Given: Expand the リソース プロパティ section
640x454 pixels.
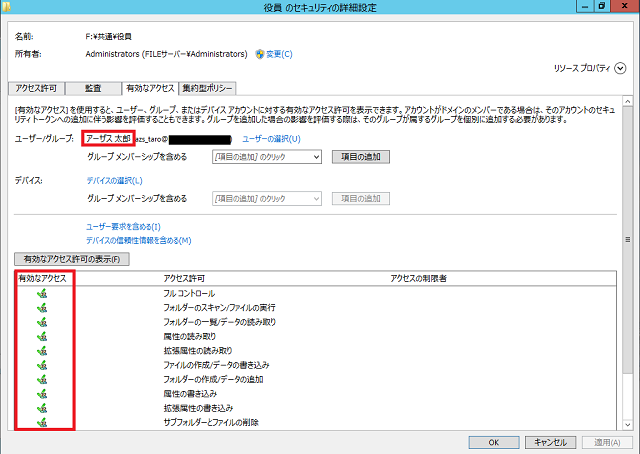Looking at the screenshot, I should click(620, 69).
